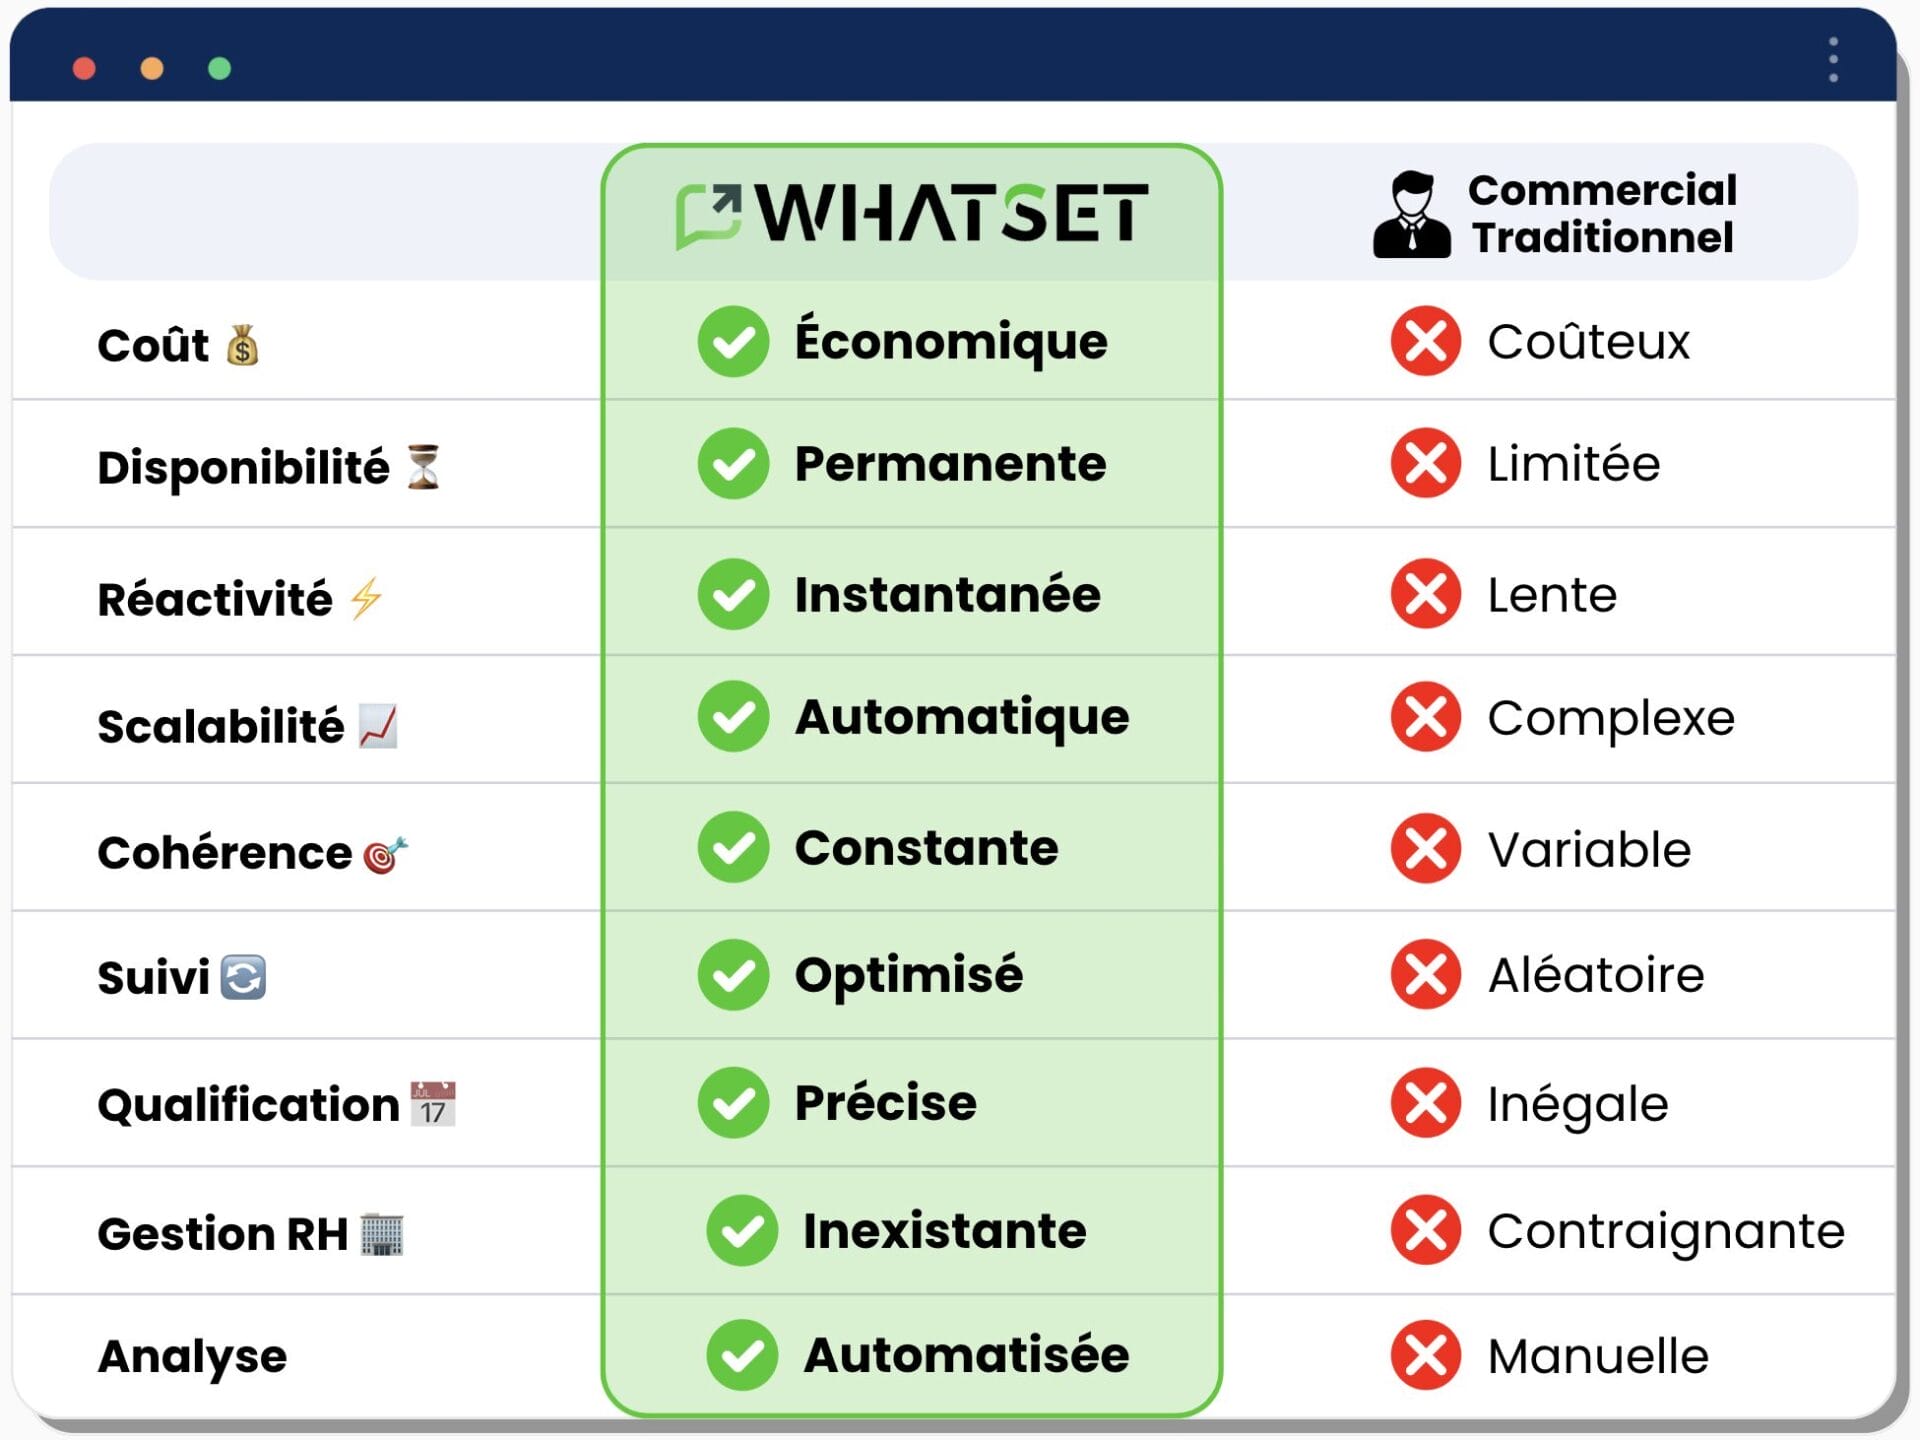Viewport: 1920px width, 1440px height.
Task: Click the target icon beside Cohérence
Action: tap(386, 854)
